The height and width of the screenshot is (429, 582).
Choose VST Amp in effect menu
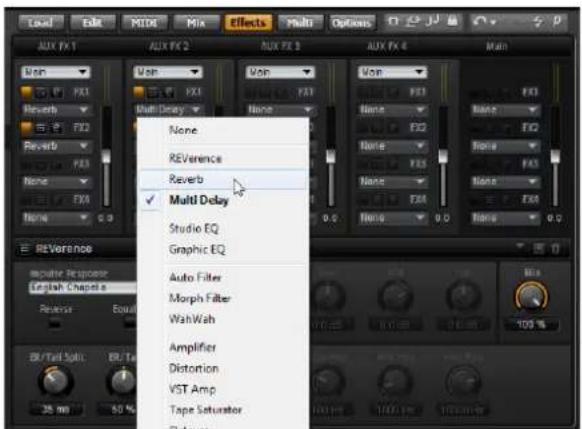[x=223, y=389]
